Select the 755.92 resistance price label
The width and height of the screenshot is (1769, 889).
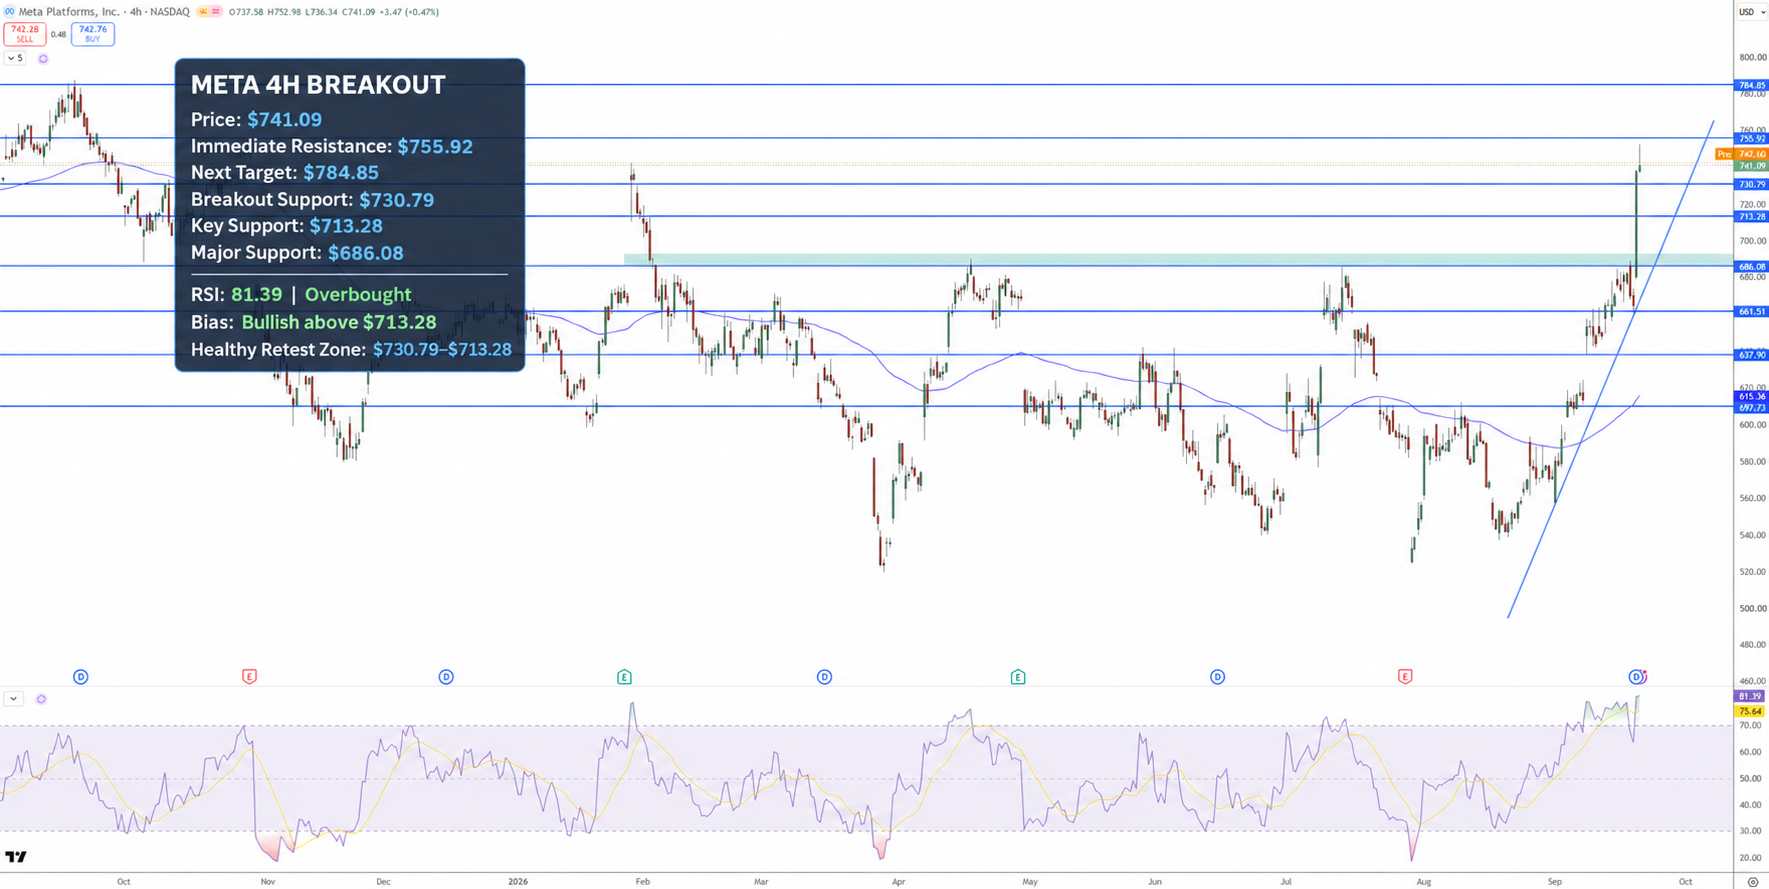tap(1751, 138)
